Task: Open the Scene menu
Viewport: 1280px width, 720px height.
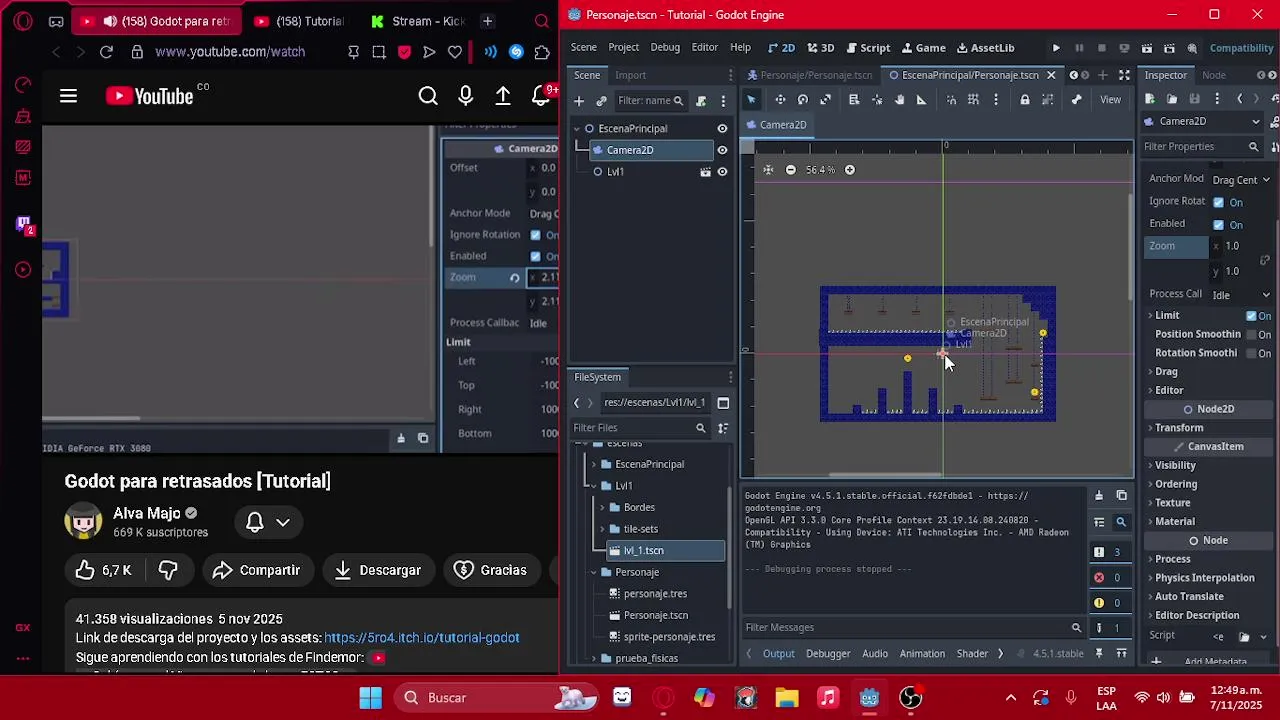Action: pos(583,48)
